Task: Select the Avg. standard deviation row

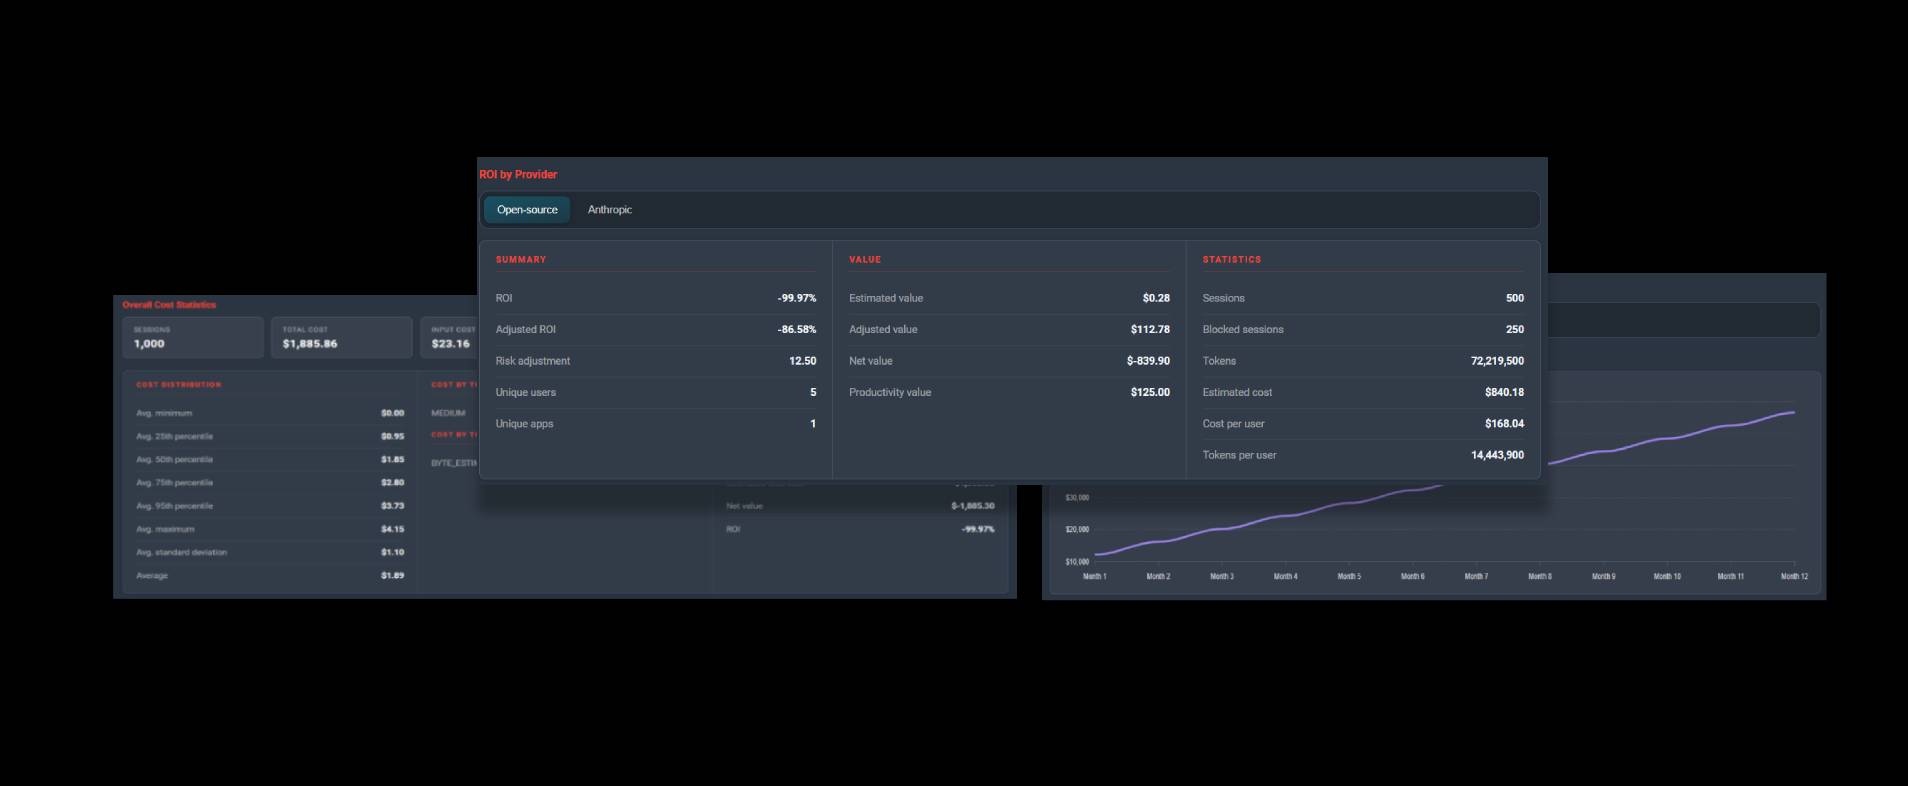Action: coord(270,552)
